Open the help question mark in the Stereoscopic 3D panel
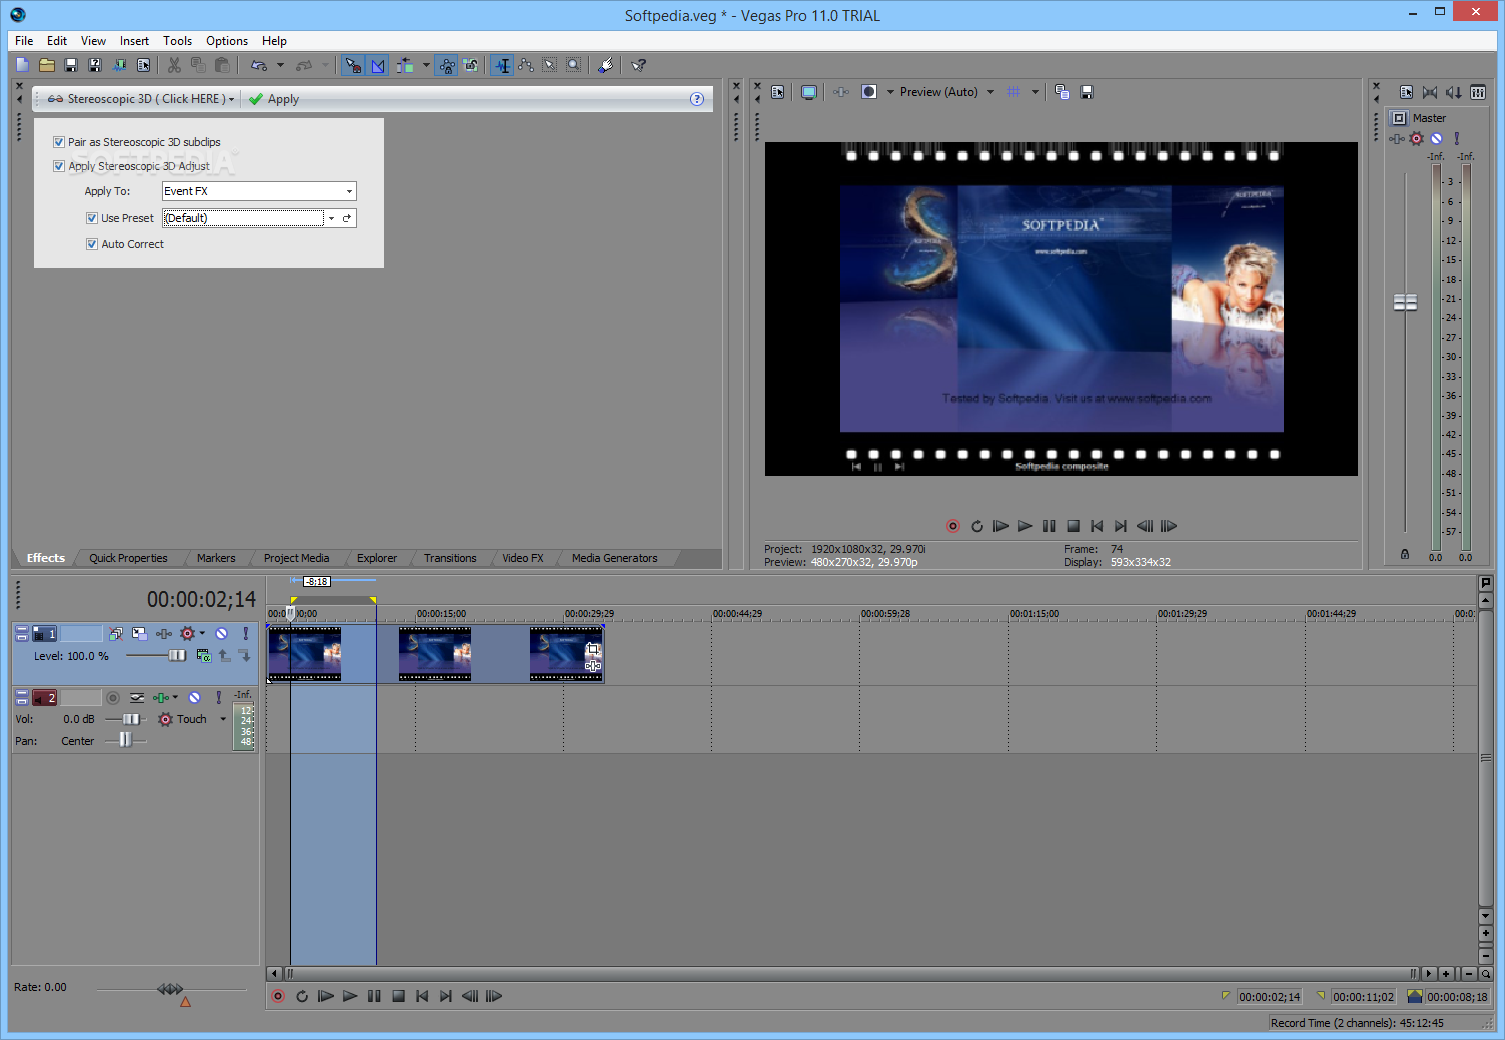 point(697,99)
